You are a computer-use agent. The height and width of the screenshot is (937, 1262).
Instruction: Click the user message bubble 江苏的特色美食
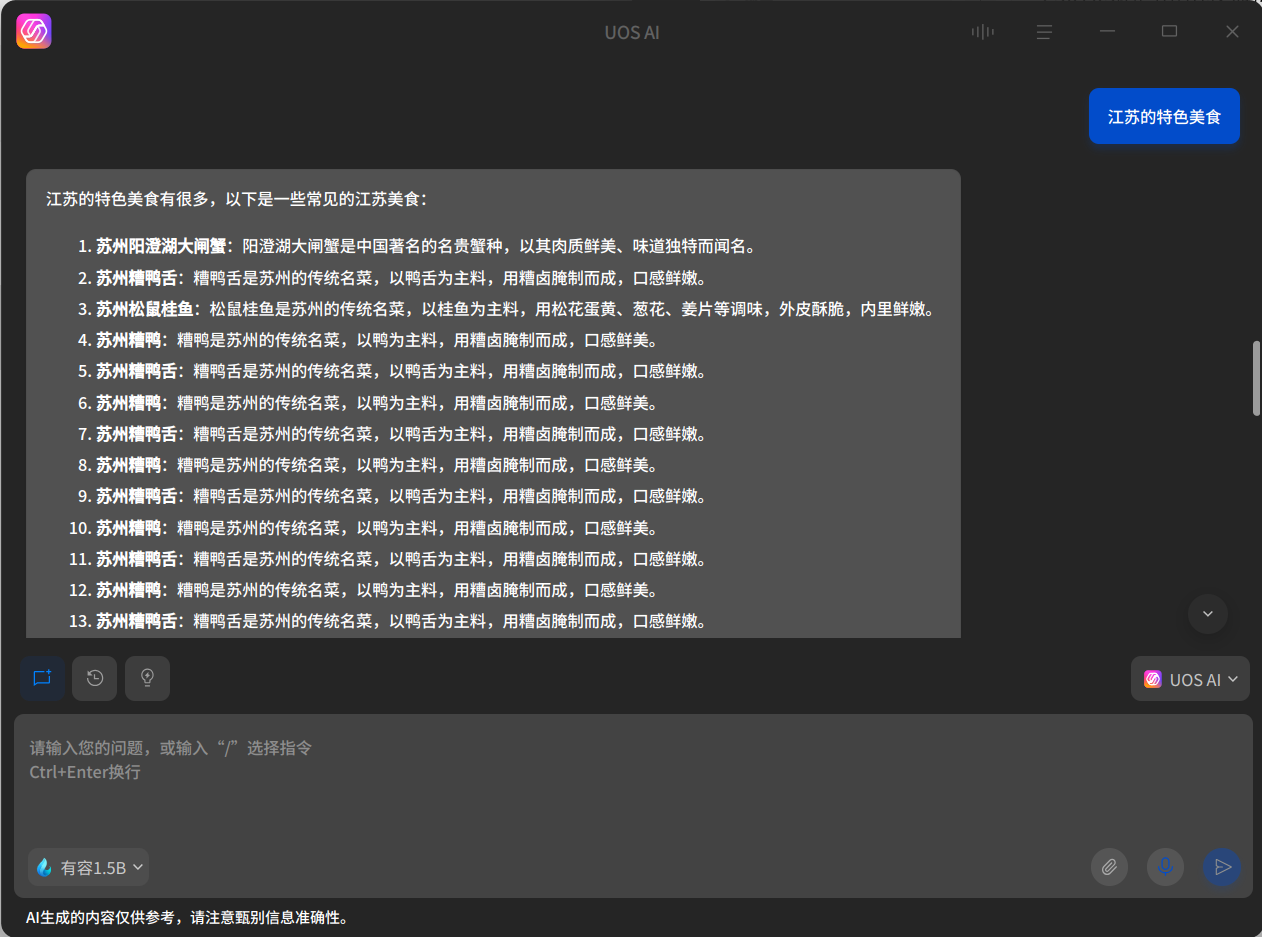pos(1164,116)
